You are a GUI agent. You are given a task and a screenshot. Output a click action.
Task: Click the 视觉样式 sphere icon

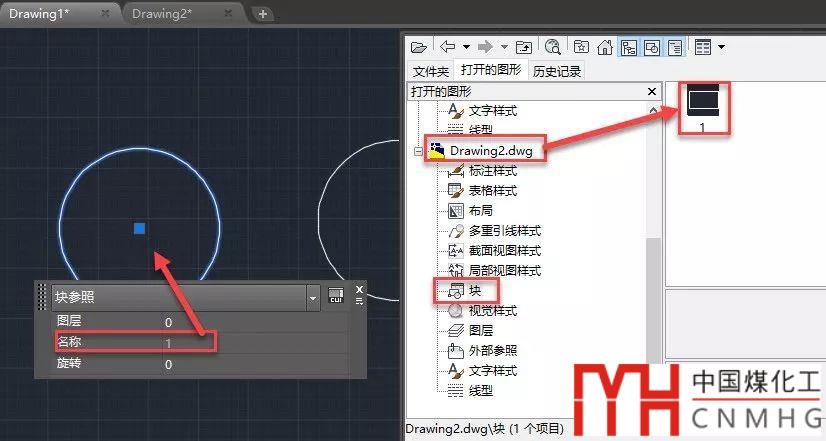(456, 311)
